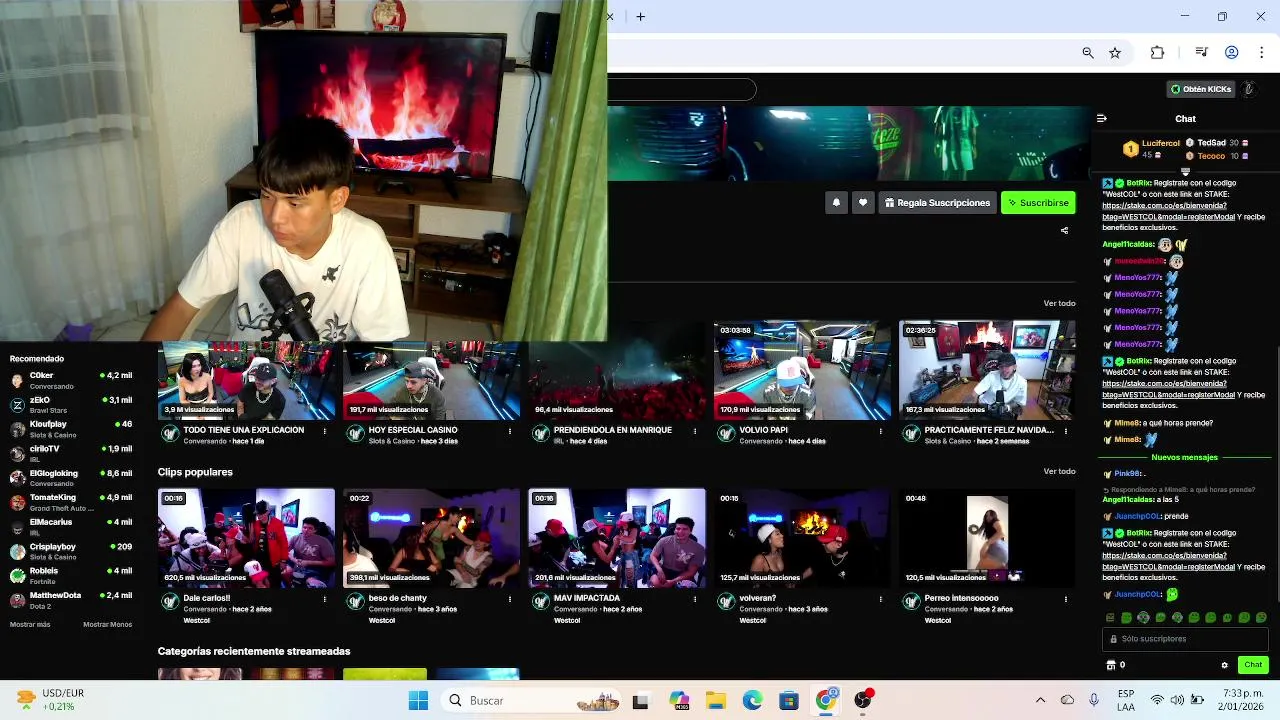Open media controls icon in Chrome toolbar

(1201, 53)
